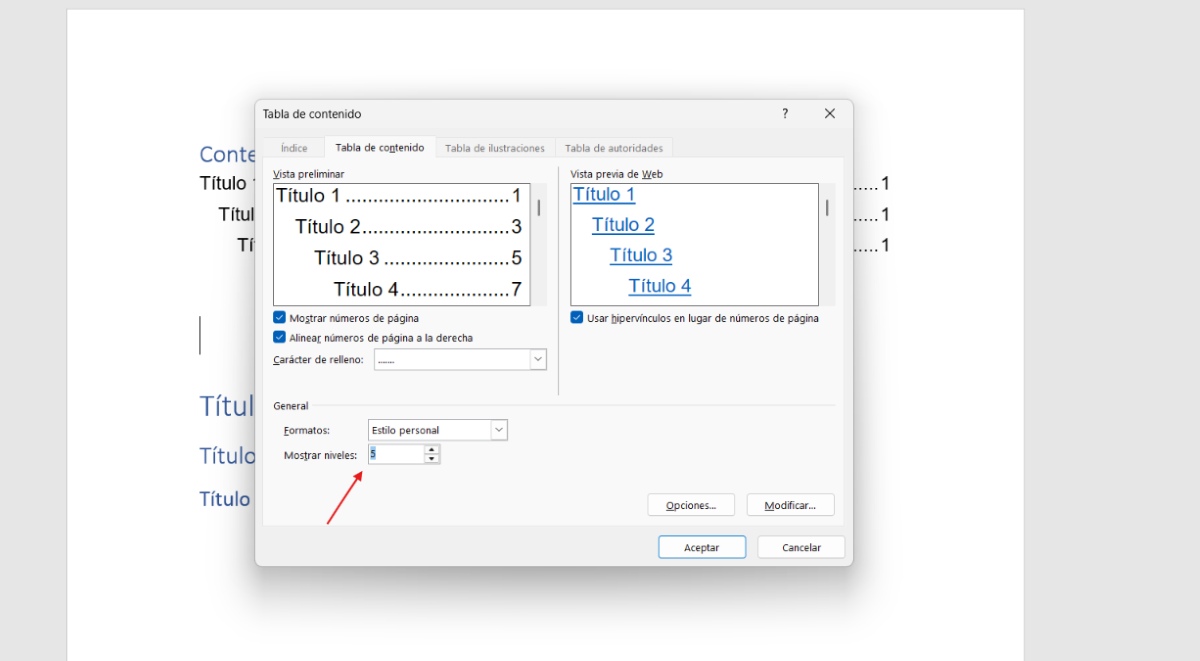This screenshot has width=1200, height=661.
Task: Focus the Mostrar niveles number field
Action: pyautogui.click(x=396, y=454)
